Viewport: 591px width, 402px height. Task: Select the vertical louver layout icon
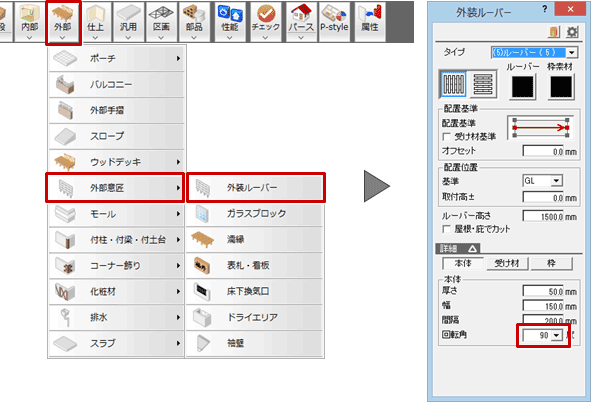click(453, 84)
